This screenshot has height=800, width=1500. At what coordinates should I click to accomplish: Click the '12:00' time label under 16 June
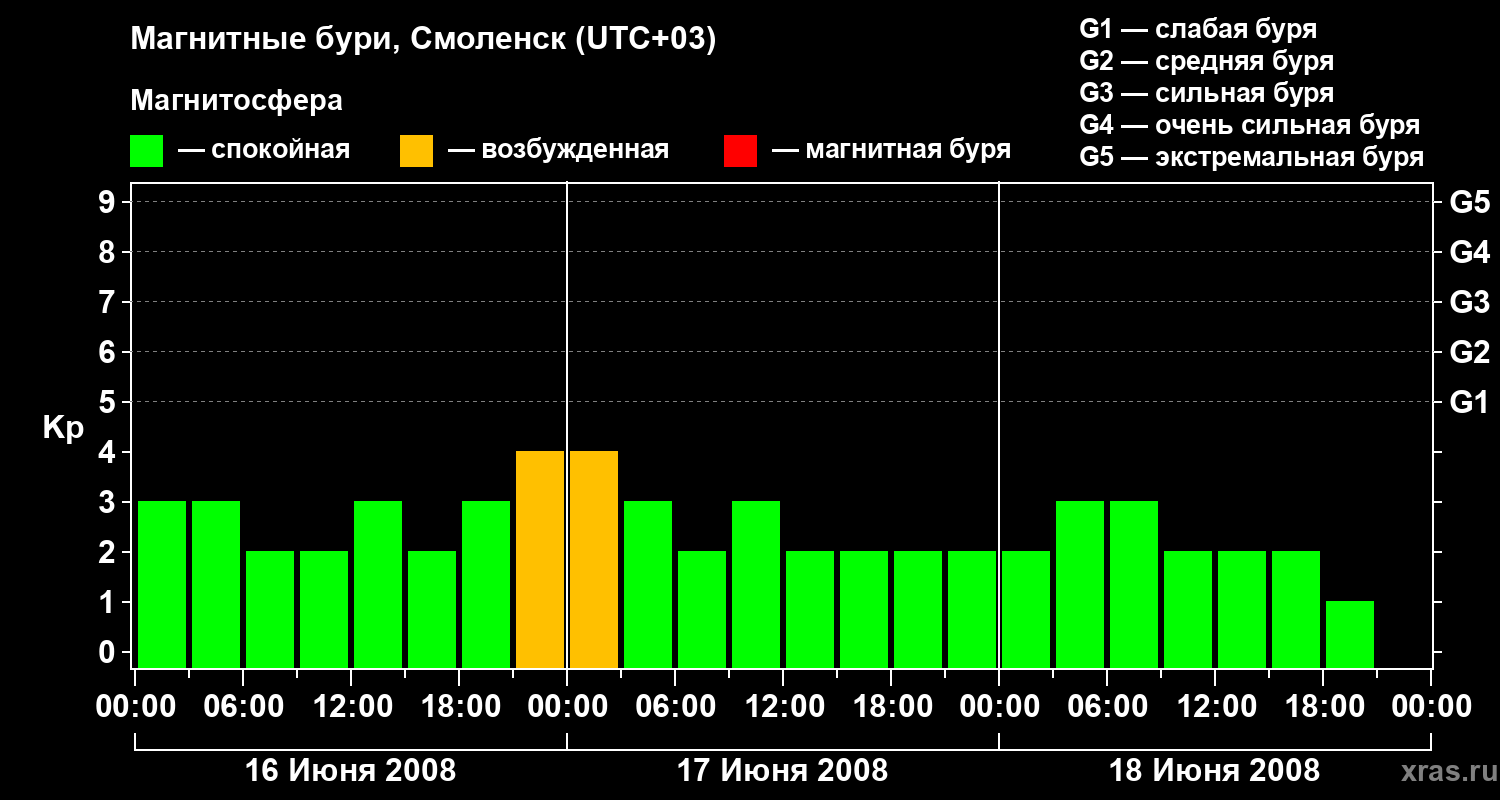(351, 707)
